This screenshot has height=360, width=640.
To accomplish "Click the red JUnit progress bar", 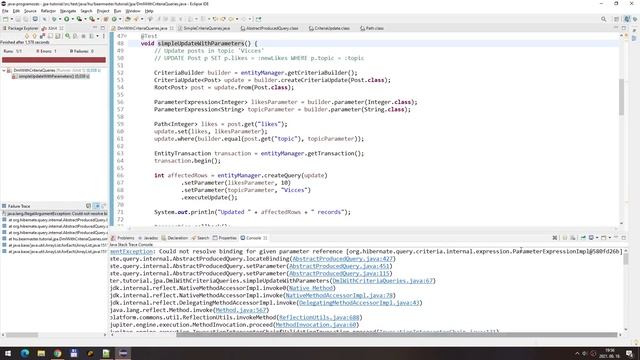I will pyautogui.click(x=54, y=60).
